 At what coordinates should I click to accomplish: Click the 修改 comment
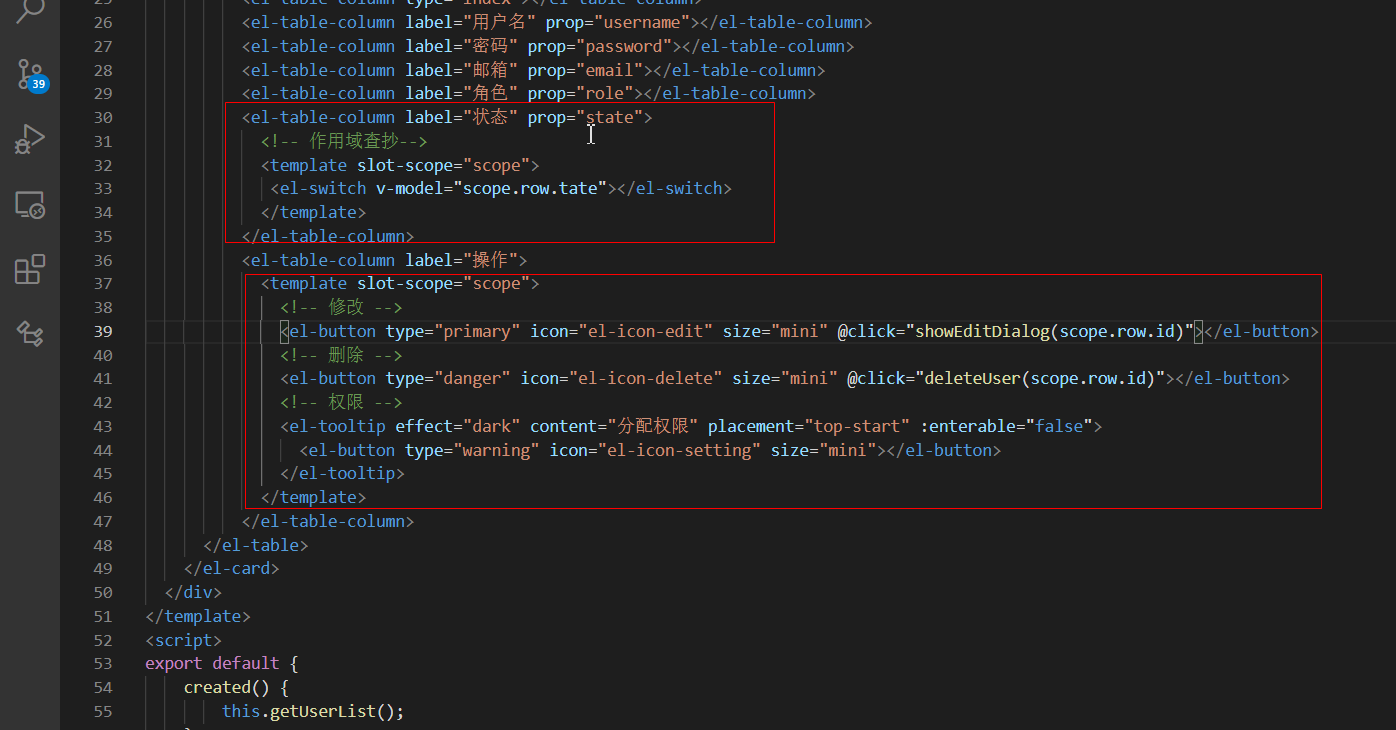point(341,307)
